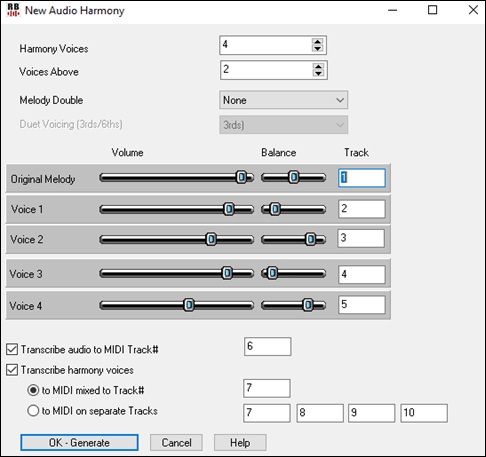This screenshot has height=457, width=486.
Task: Decrease Voices Above with down arrow
Action: pos(318,73)
